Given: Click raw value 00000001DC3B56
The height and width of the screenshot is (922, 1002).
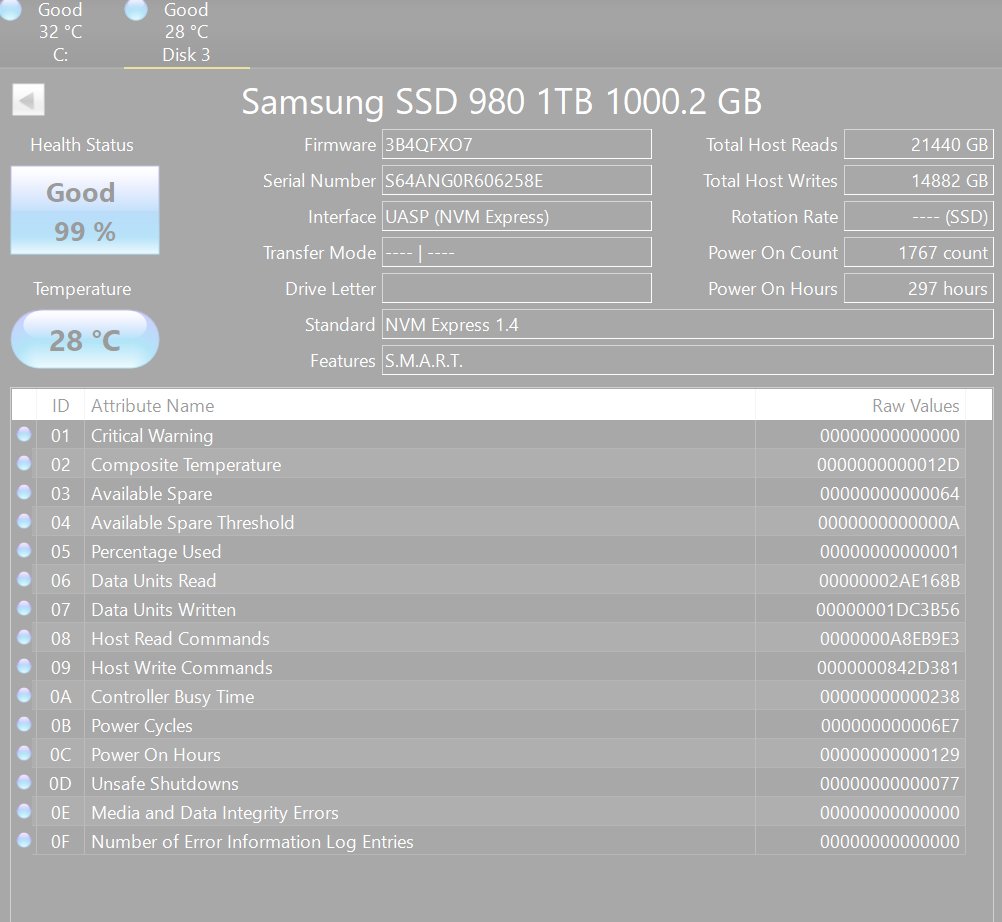Looking at the screenshot, I should point(888,610).
